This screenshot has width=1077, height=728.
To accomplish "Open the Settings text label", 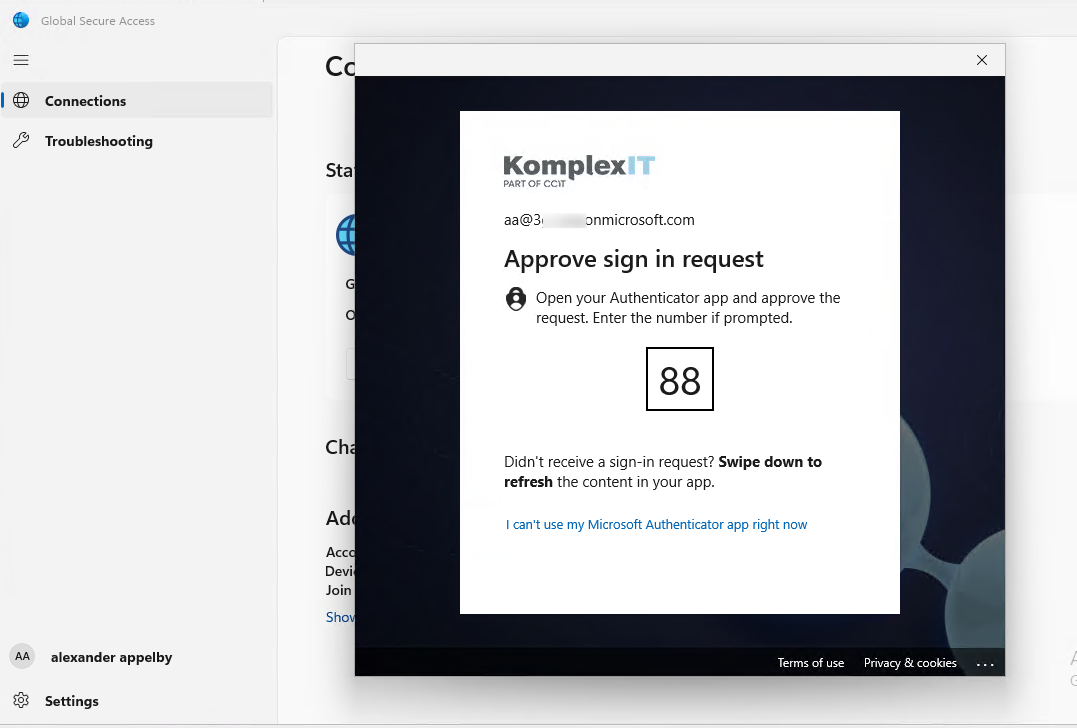I will (x=72, y=701).
